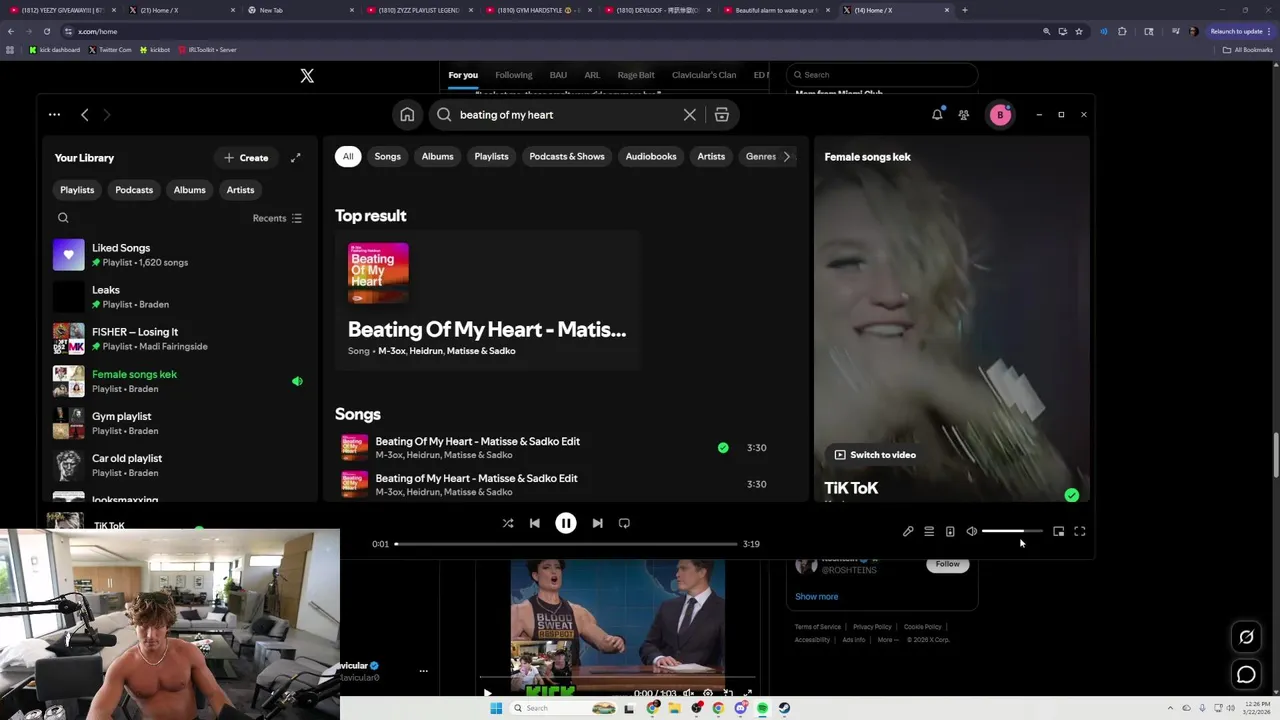1280x720 pixels.
Task: Filter Your Library by Artists
Action: click(240, 190)
